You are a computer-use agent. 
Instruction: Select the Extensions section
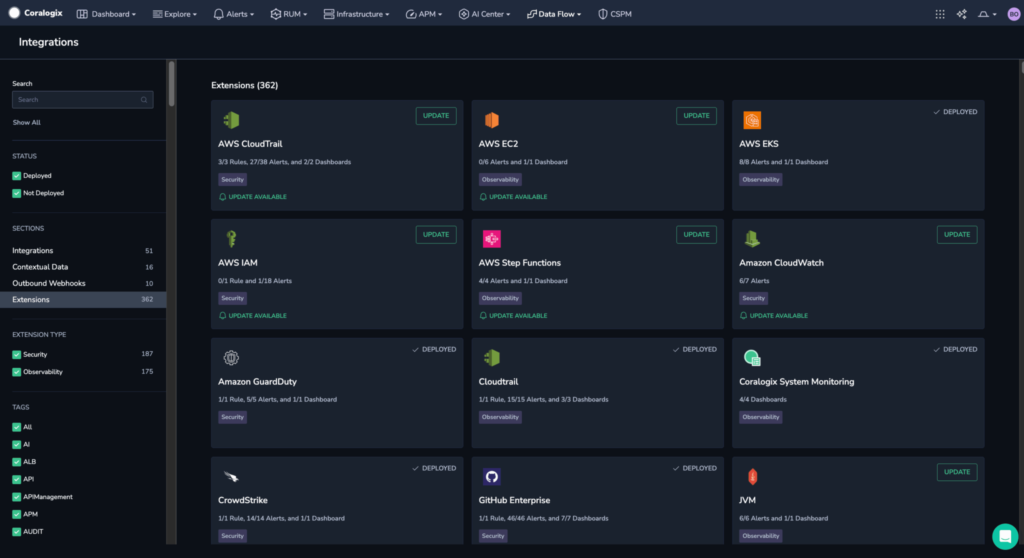[x=83, y=299]
